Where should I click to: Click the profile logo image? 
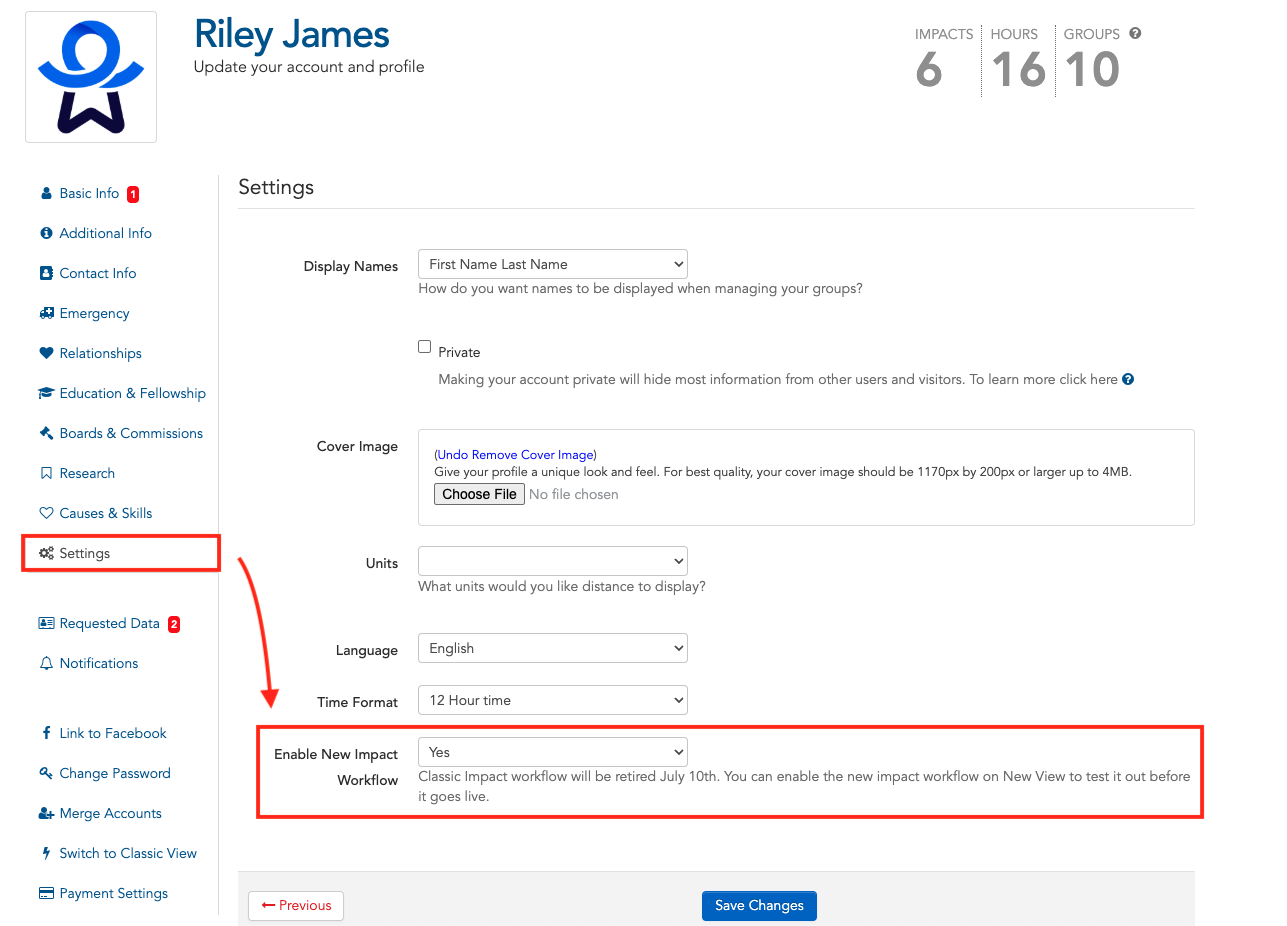coord(91,77)
